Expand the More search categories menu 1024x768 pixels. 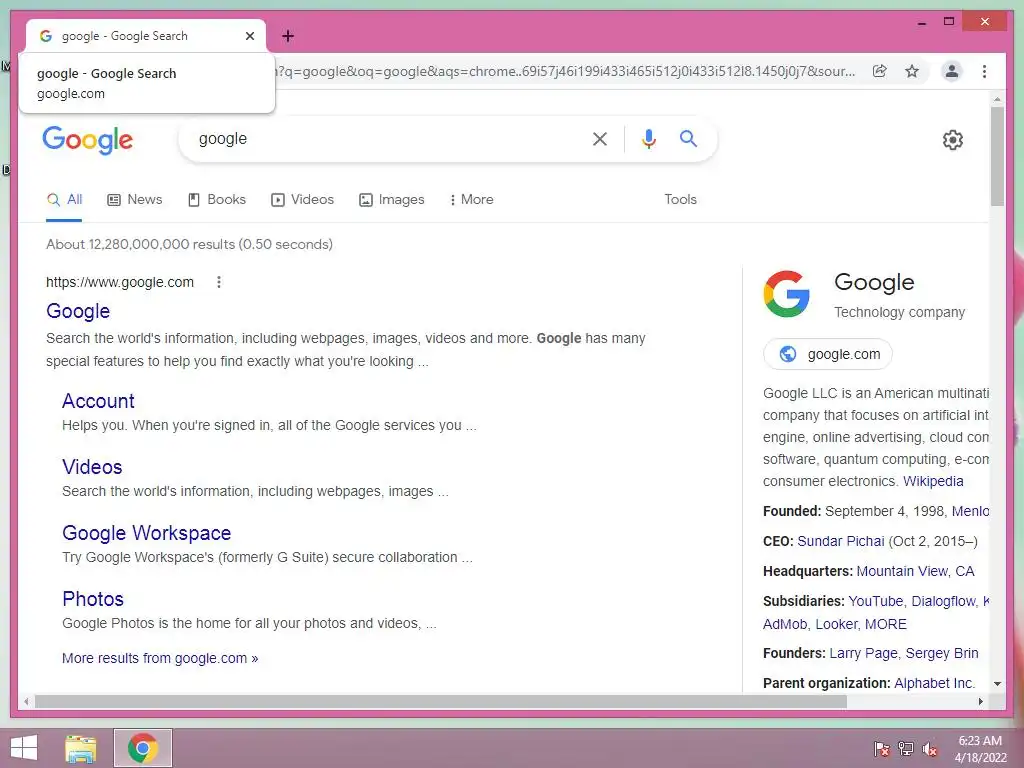(x=472, y=200)
